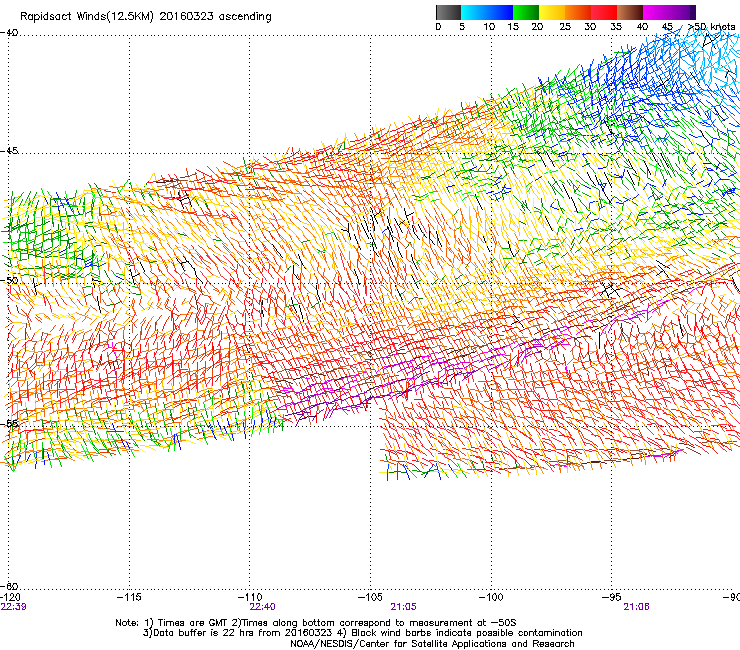Click the dark purple 45-50 knots legend swatch
740x650 pixels.
pyautogui.click(x=682, y=12)
